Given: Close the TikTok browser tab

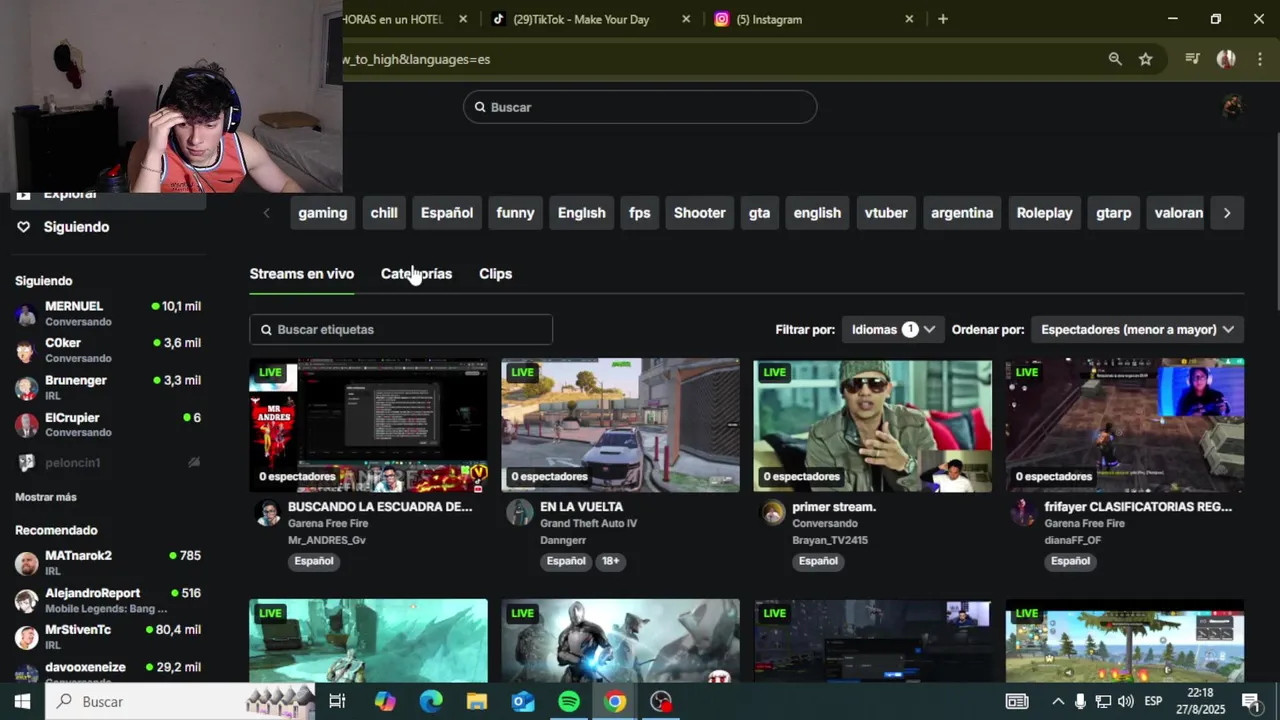Looking at the screenshot, I should click(686, 19).
